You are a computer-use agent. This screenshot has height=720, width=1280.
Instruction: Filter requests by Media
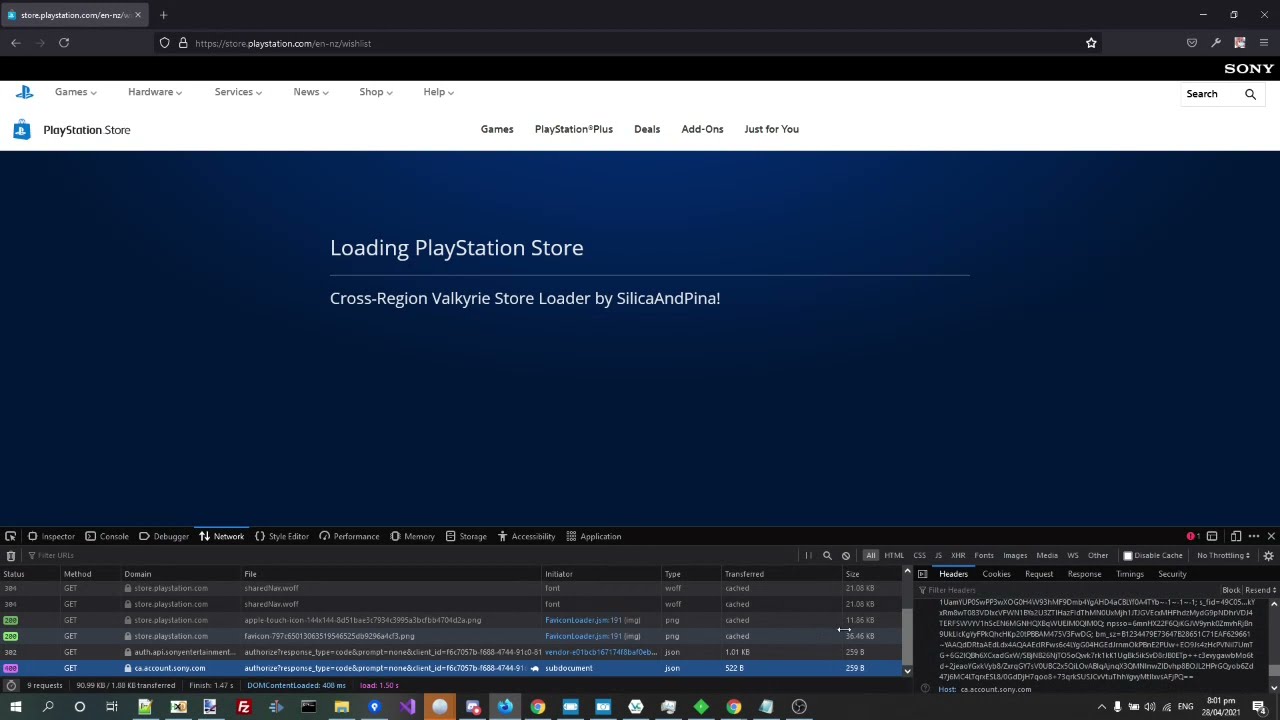pyautogui.click(x=1047, y=555)
